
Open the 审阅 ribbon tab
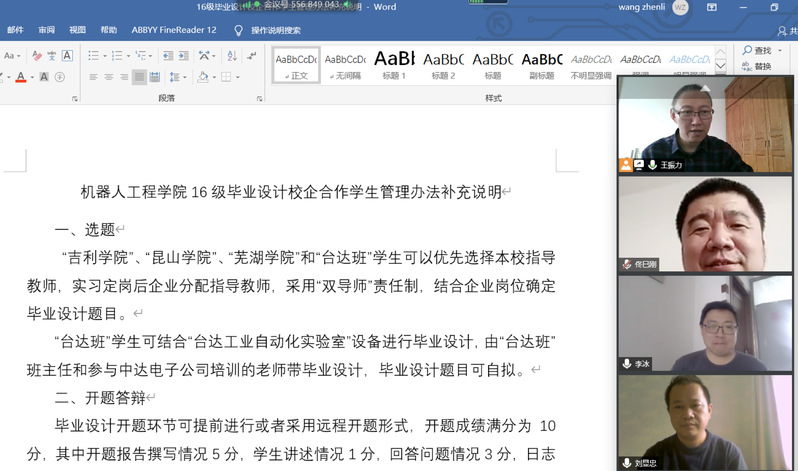[46, 30]
